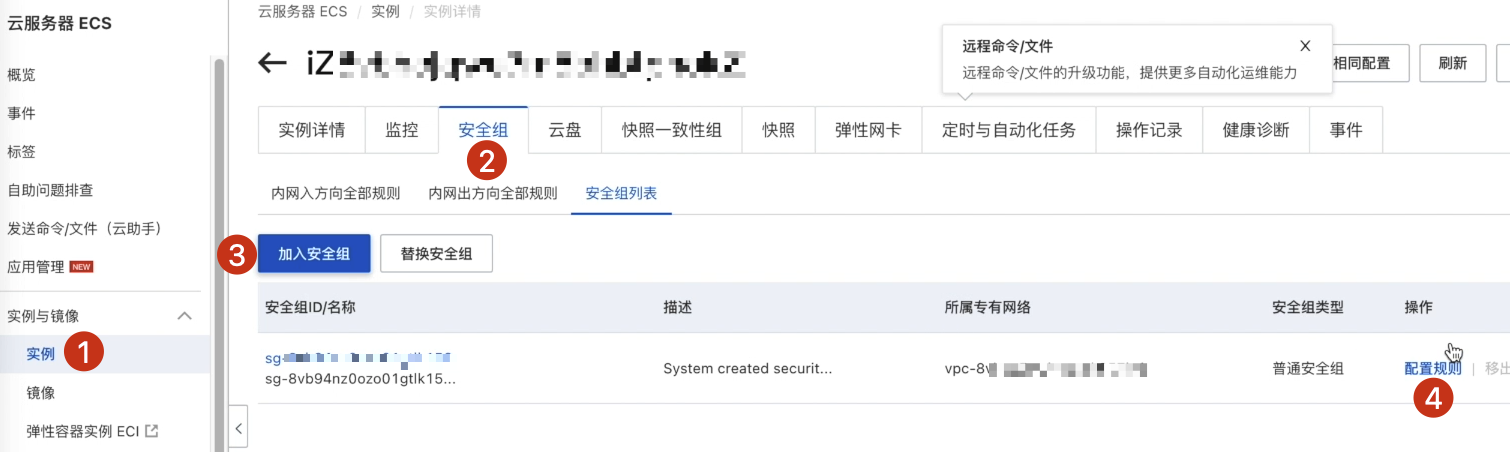Click the 'System created securit...' description
The image size is (1510, 452).
[748, 368]
